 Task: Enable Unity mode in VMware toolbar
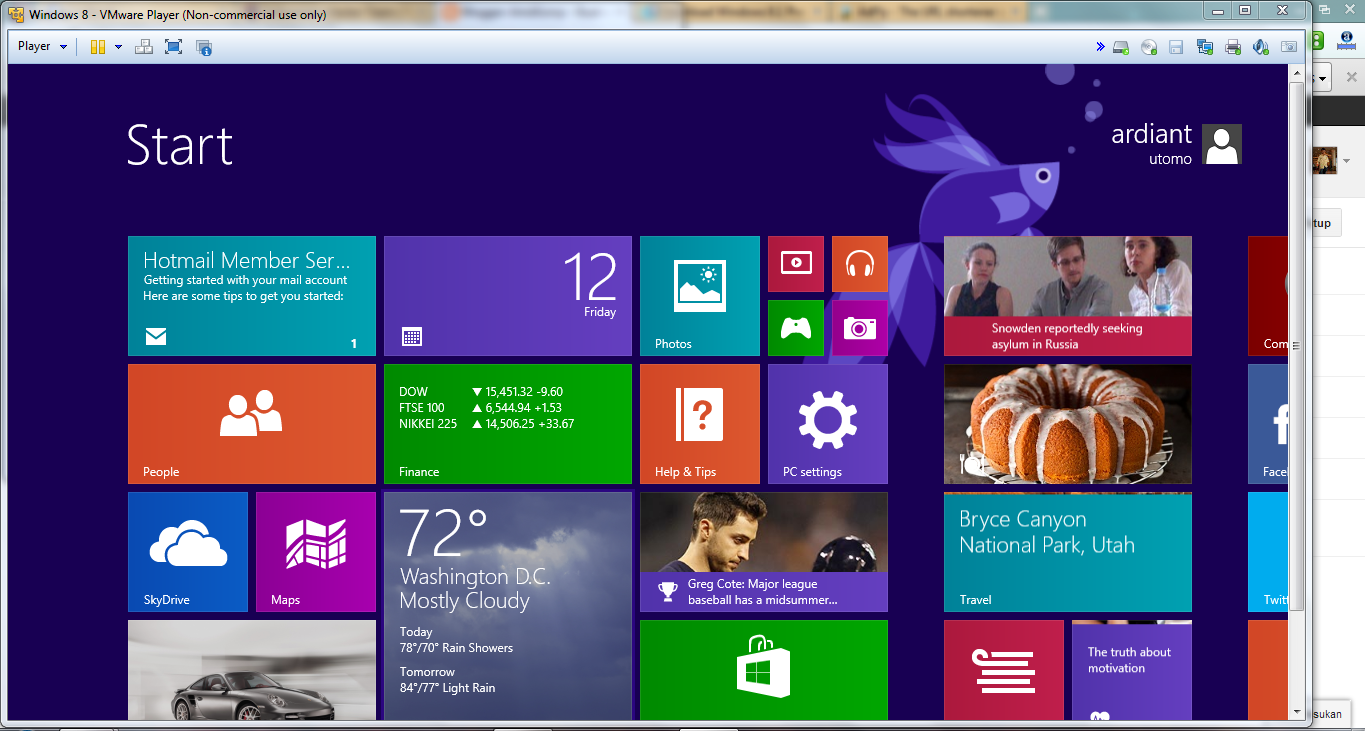click(x=204, y=47)
